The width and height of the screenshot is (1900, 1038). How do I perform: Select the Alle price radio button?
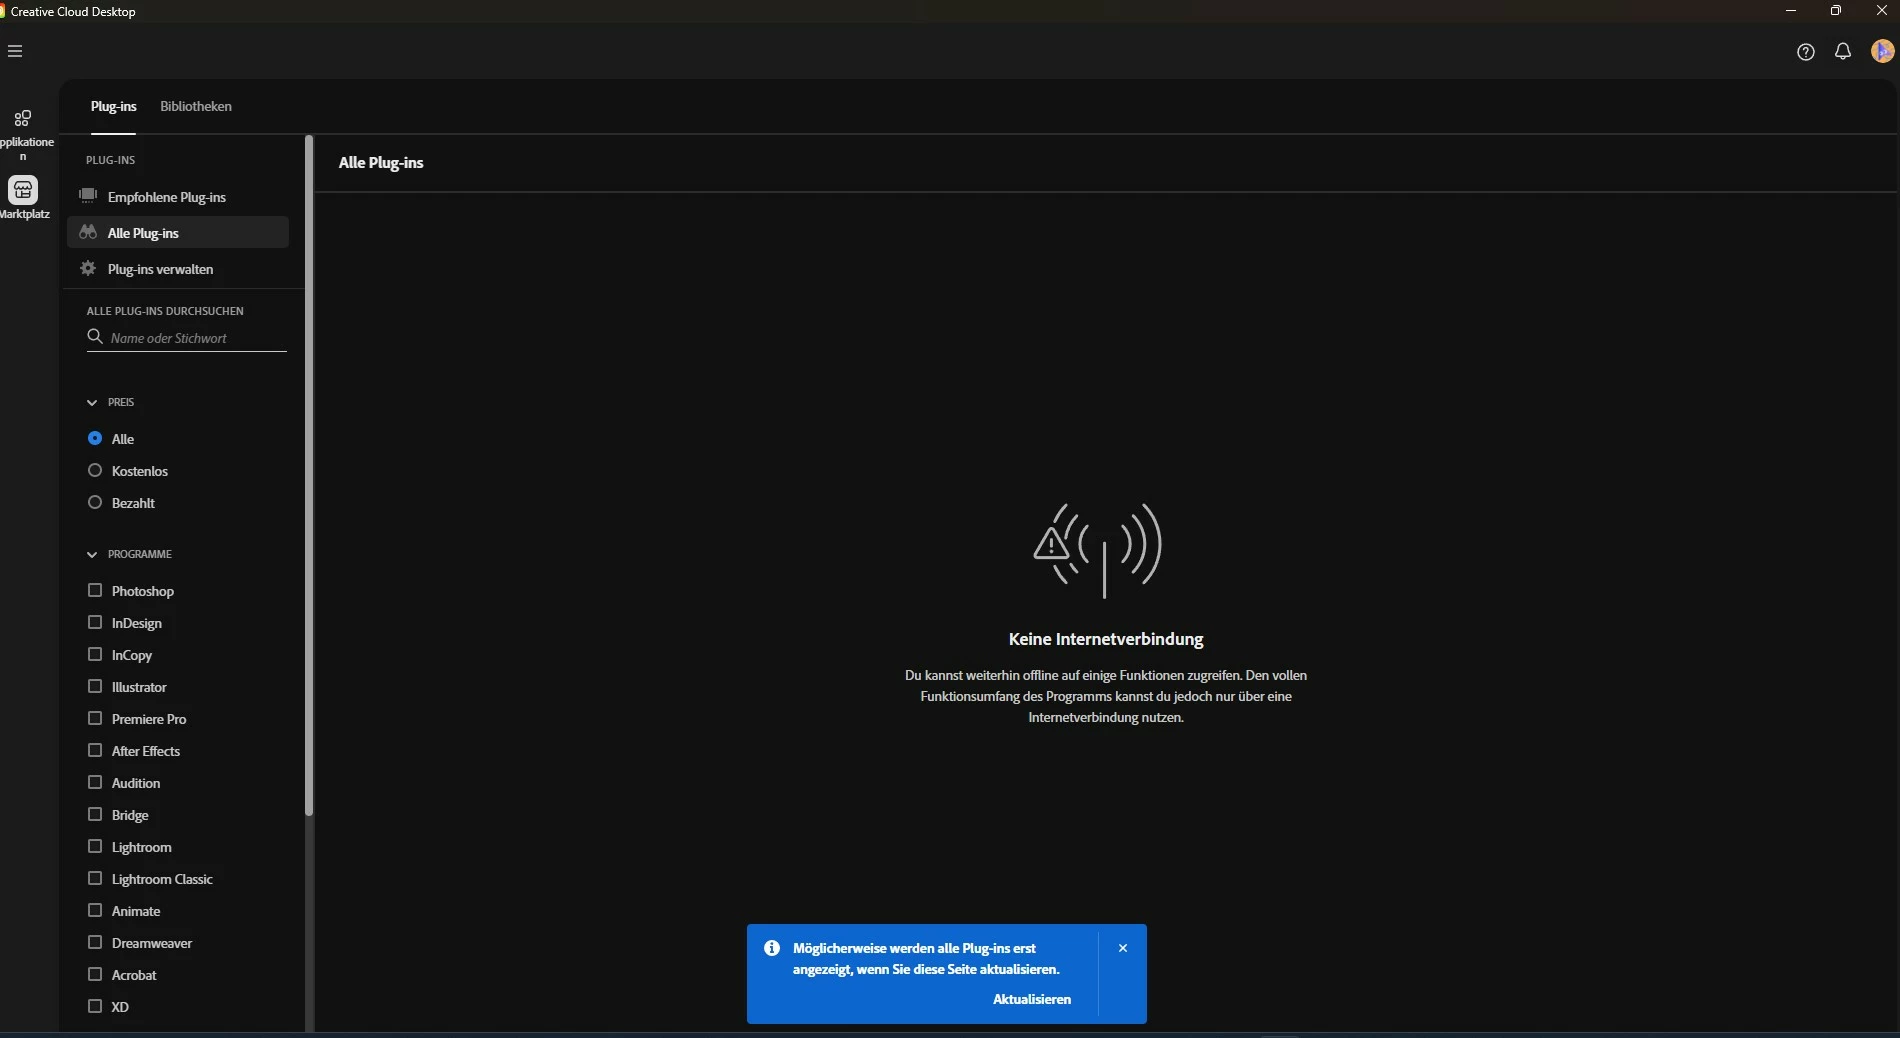click(x=95, y=438)
